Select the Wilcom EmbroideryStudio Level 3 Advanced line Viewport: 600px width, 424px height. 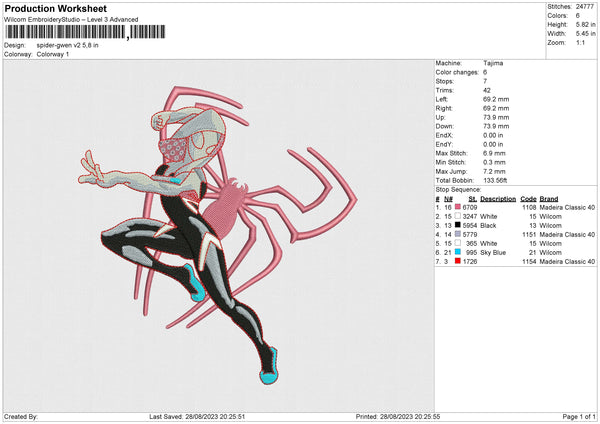point(71,20)
